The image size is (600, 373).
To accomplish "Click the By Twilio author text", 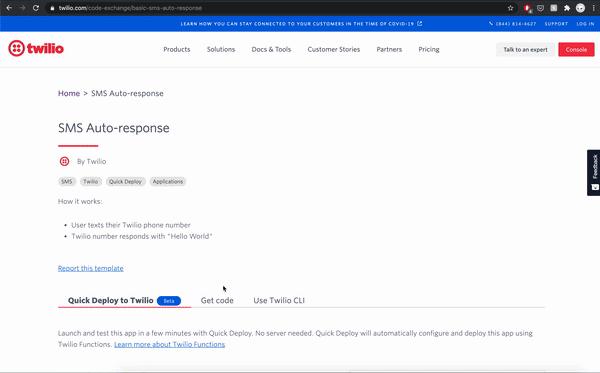I will [91, 161].
